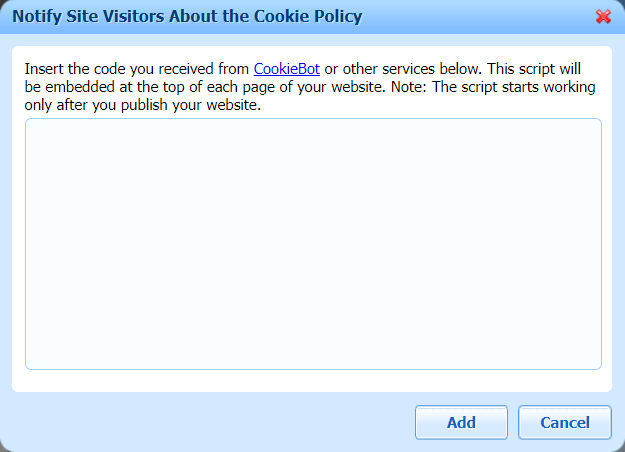The image size is (625, 452).
Task: Click the dialog title text
Action: click(187, 17)
